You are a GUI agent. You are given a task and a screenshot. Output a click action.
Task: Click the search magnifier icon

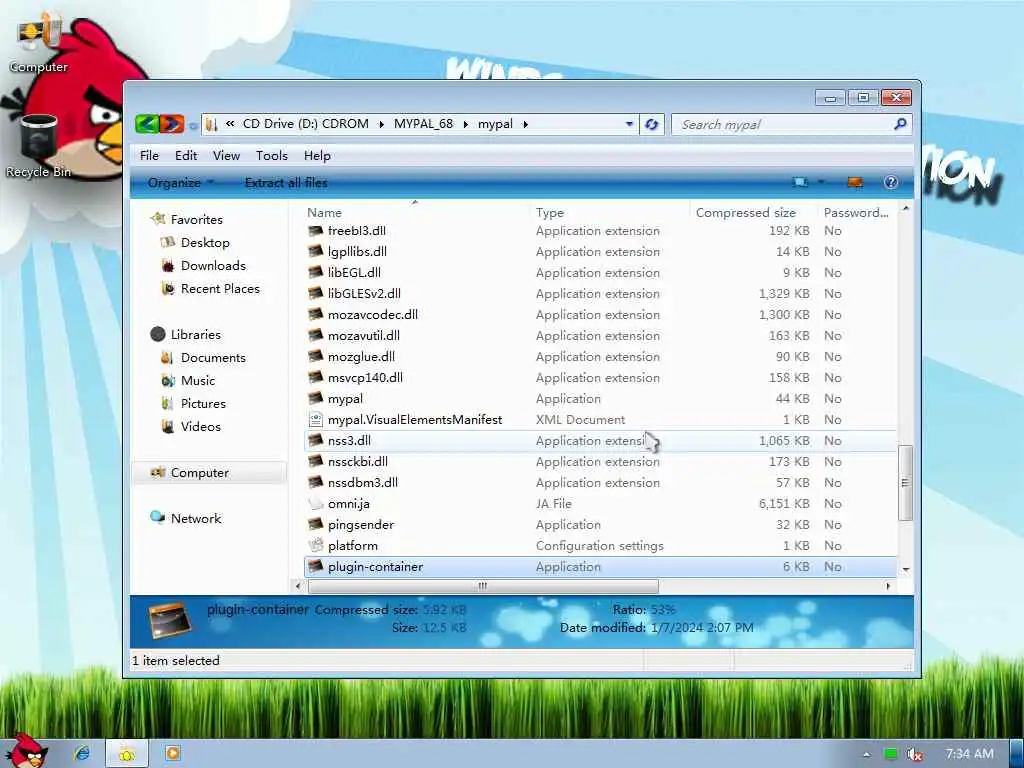pyautogui.click(x=900, y=123)
